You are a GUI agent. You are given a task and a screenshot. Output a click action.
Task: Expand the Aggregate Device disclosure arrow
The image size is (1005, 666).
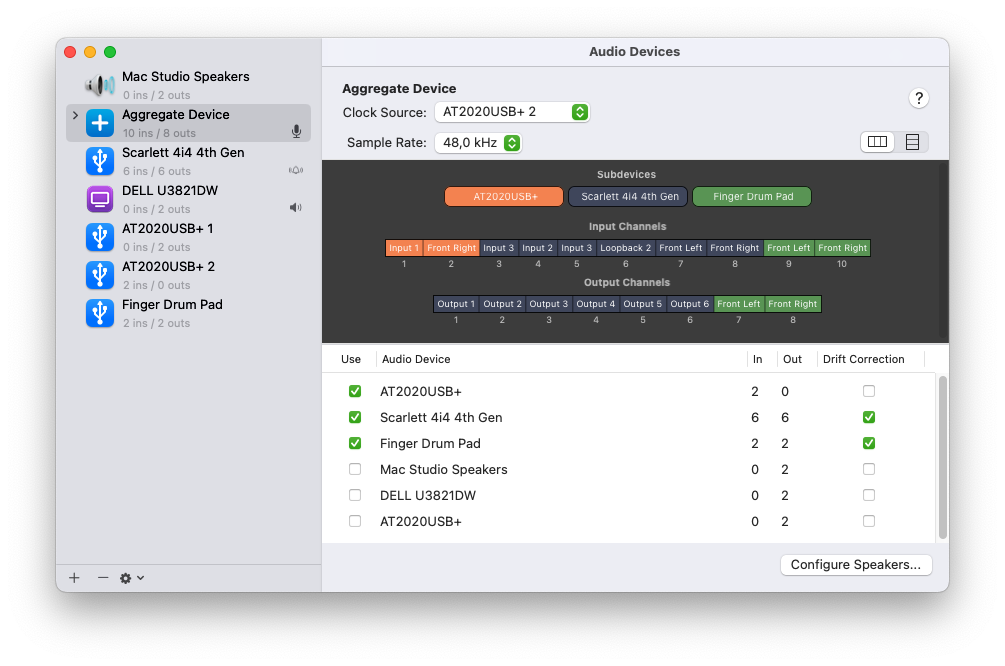(75, 116)
